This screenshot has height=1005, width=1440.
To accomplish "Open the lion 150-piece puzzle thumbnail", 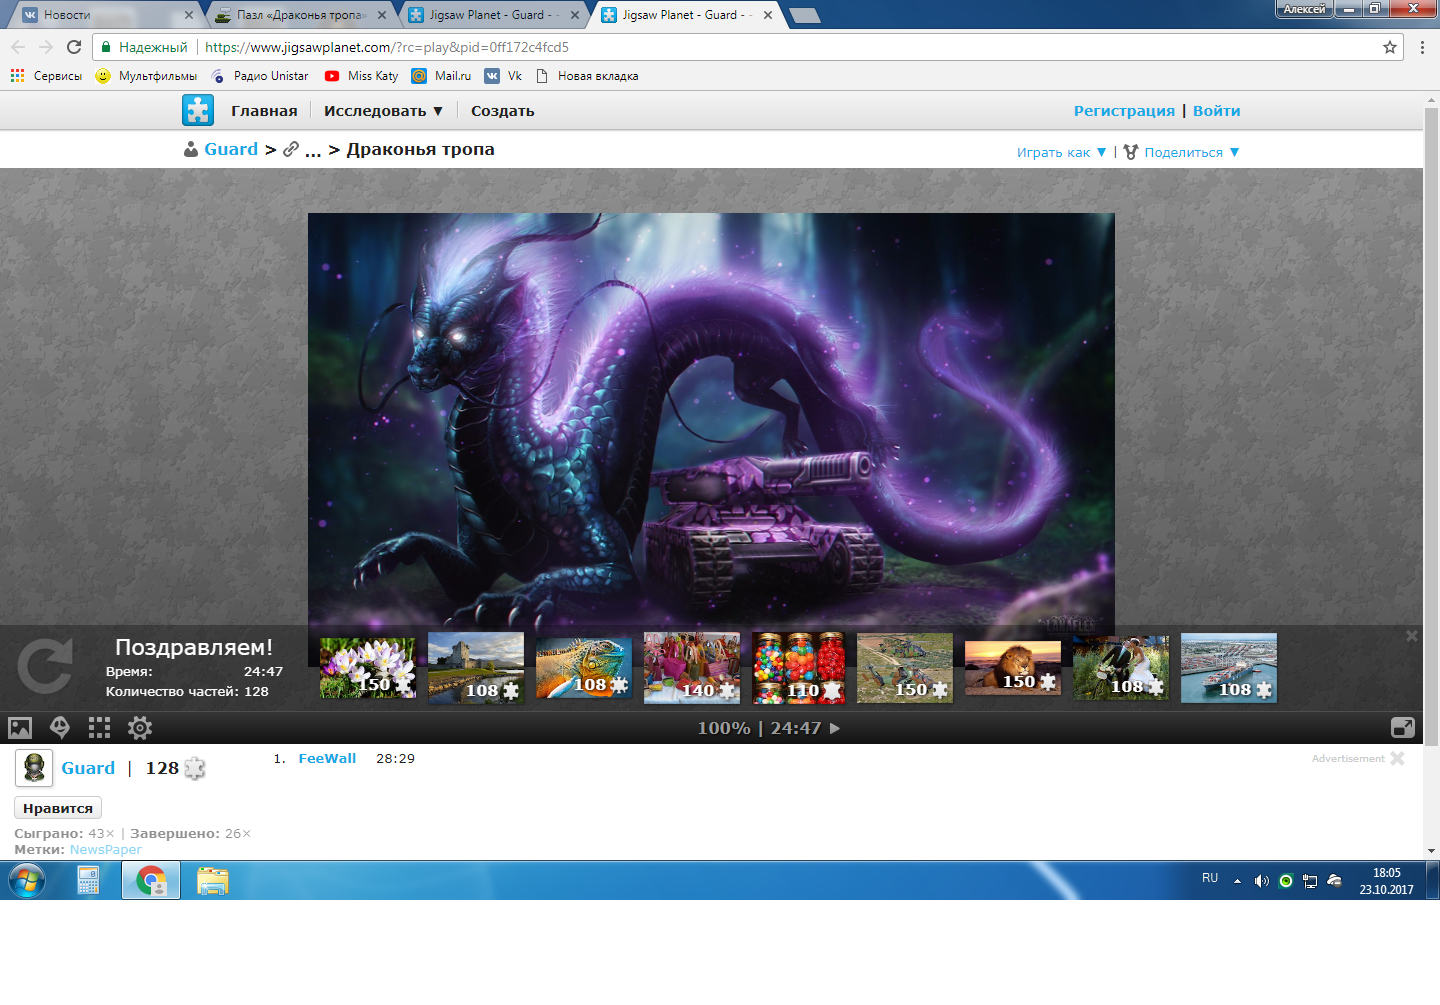I will (x=1013, y=667).
